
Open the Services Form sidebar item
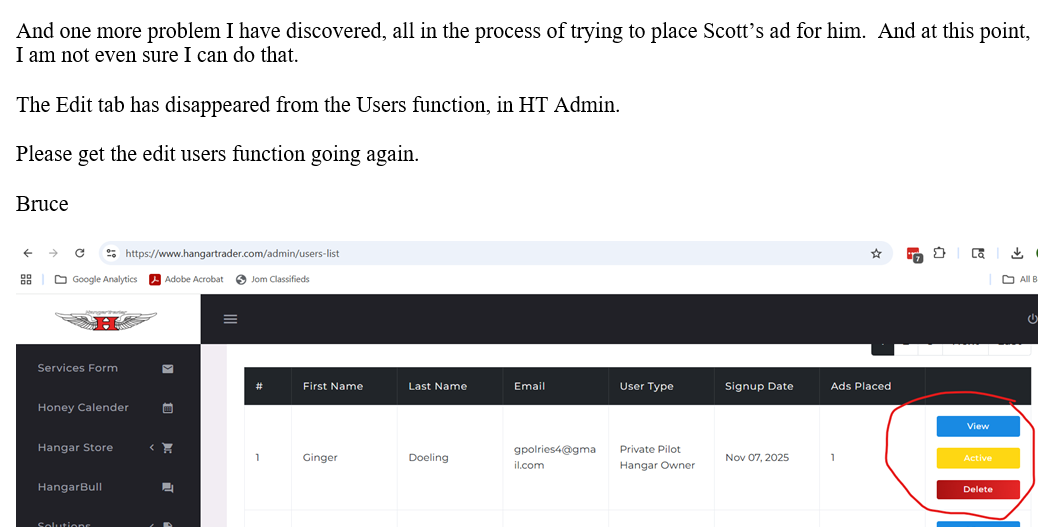(78, 368)
